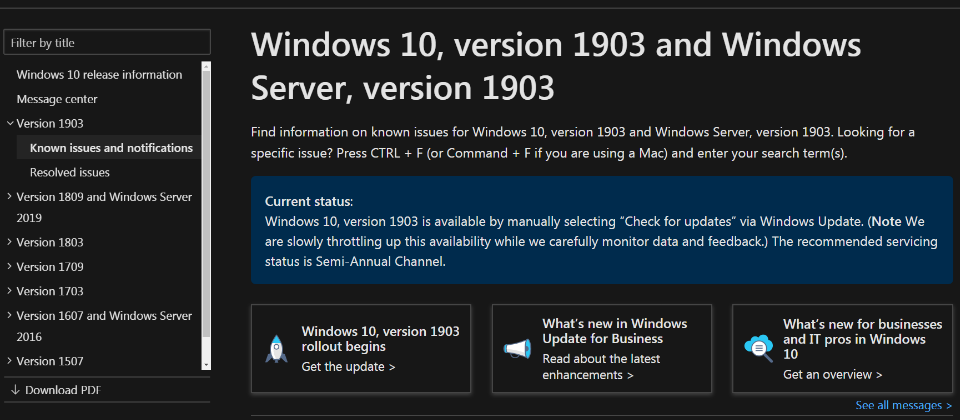
Task: Open the Version 1703 entry
Action: coord(50,291)
